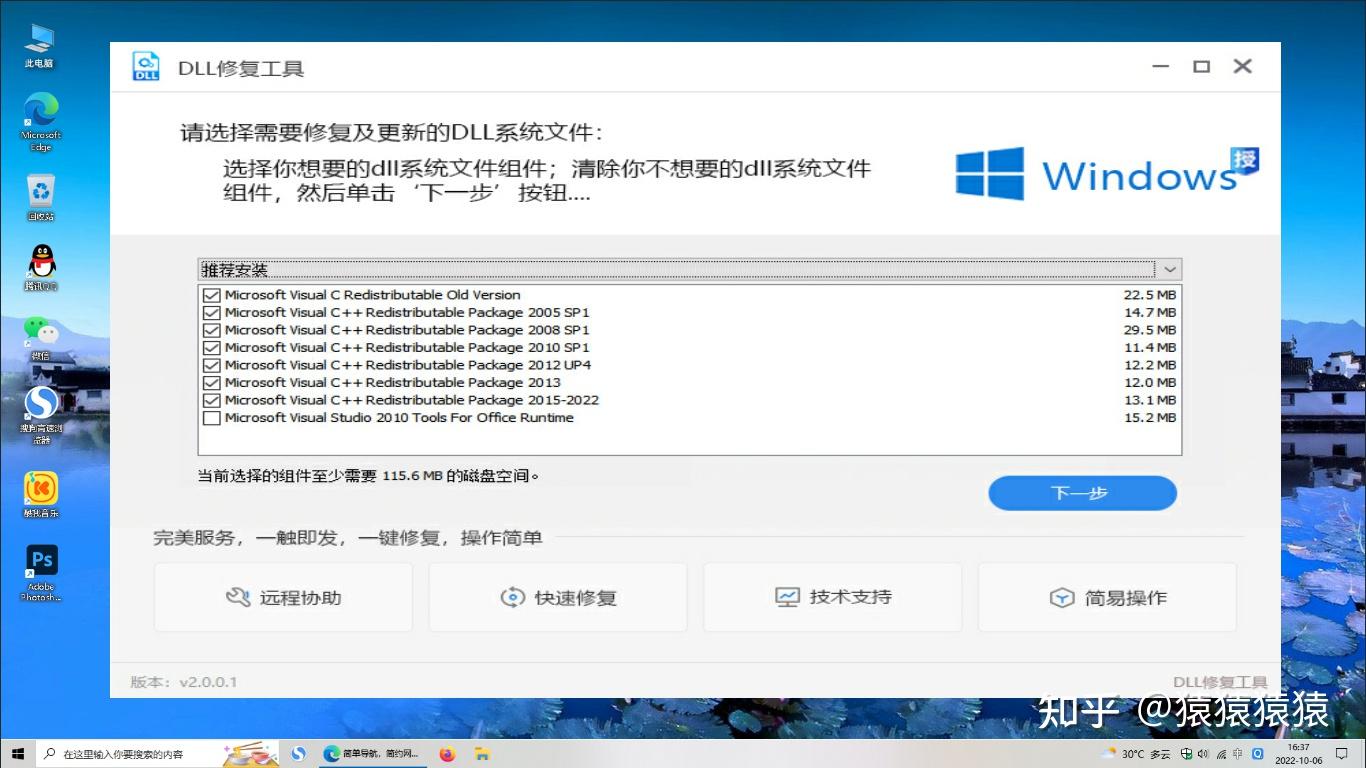Minimize the DLL修复工具 window
The image size is (1366, 768).
(1160, 67)
